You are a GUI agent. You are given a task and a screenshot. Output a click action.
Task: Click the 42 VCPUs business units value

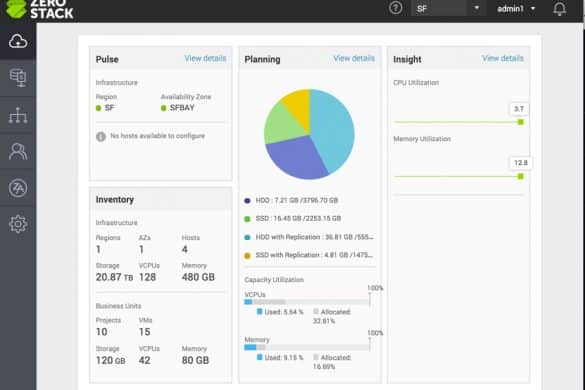pyautogui.click(x=144, y=361)
